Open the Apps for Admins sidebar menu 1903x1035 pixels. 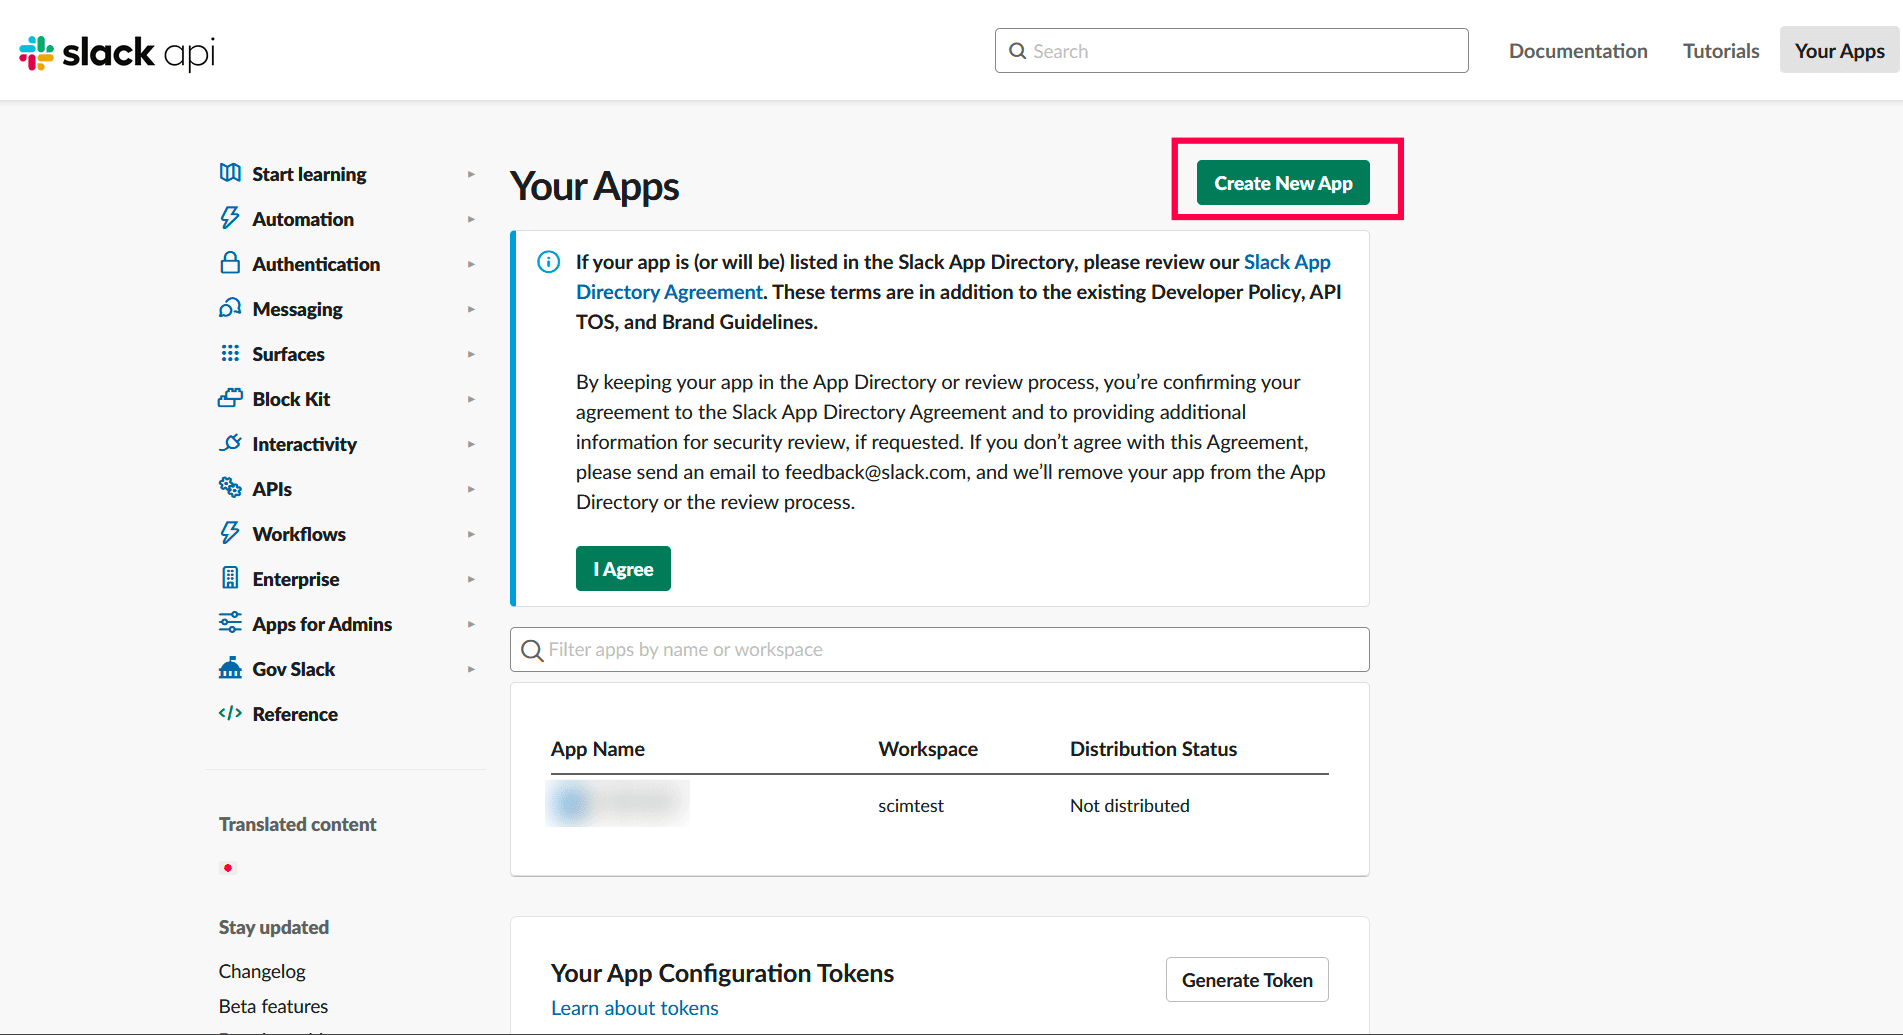(x=322, y=624)
